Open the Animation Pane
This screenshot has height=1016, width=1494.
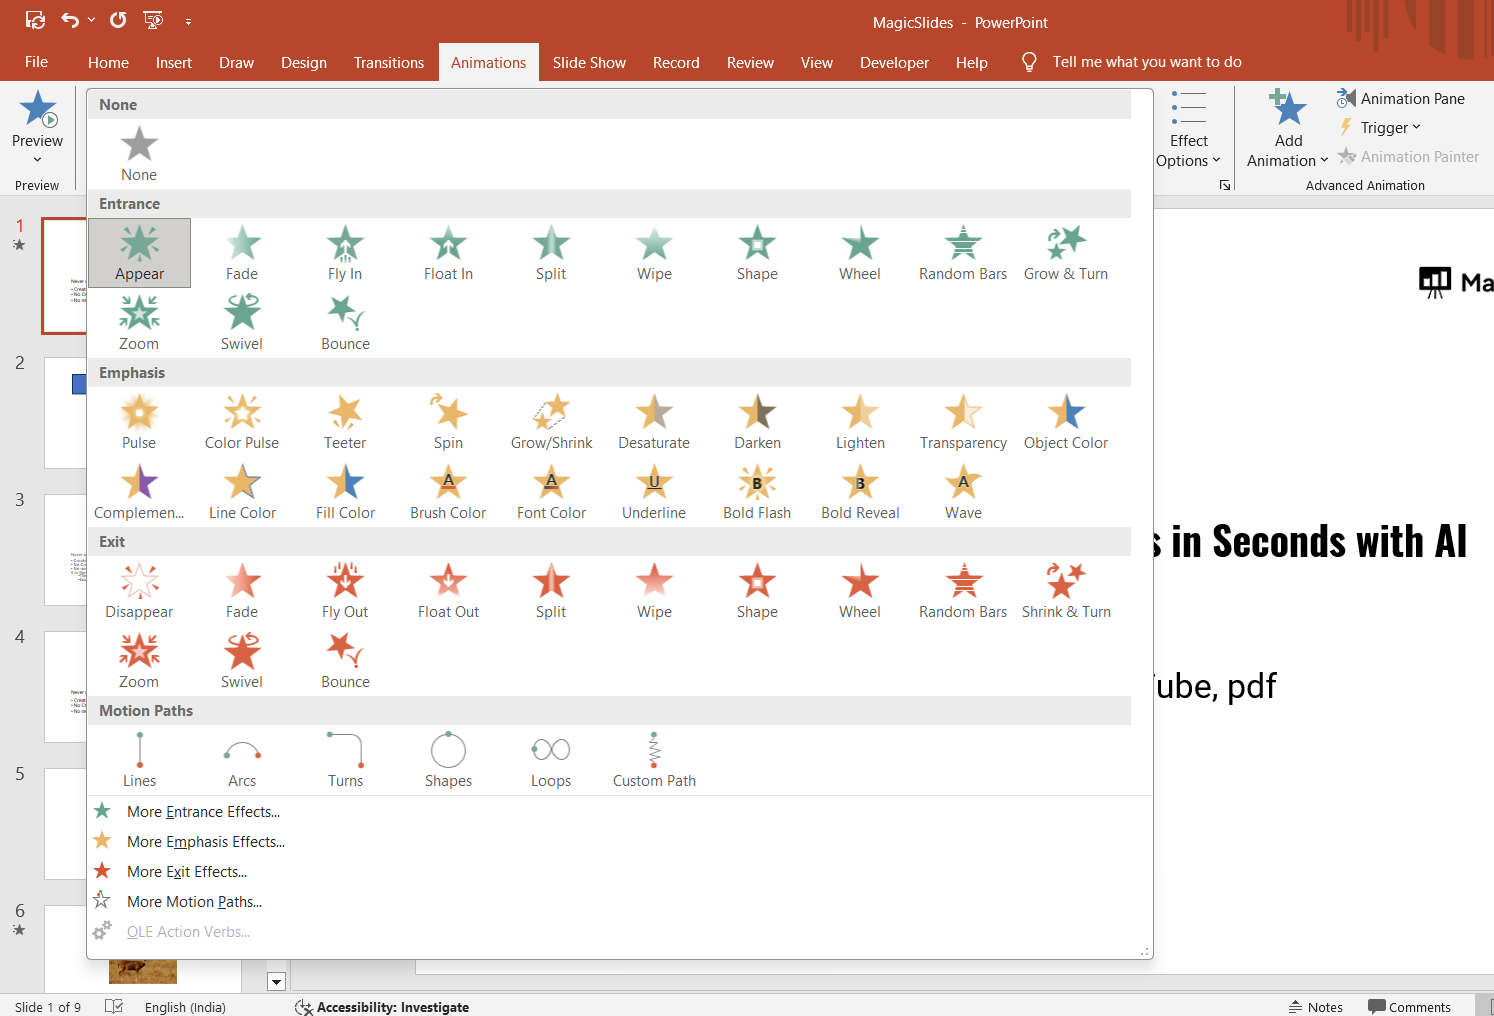tap(1401, 98)
